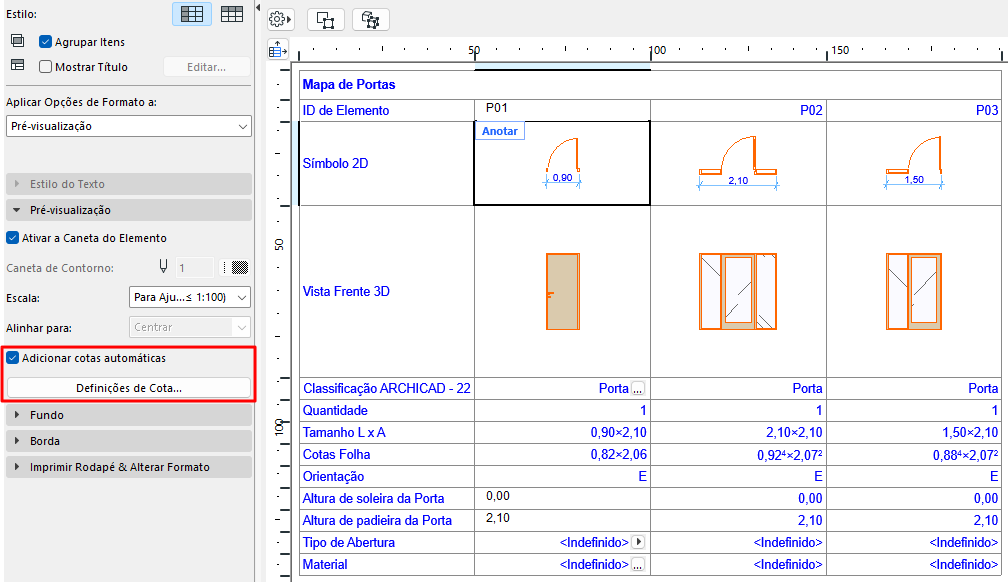The image size is (1008, 582).
Task: Click the table orientation icon beside the ruler
Action: (278, 49)
